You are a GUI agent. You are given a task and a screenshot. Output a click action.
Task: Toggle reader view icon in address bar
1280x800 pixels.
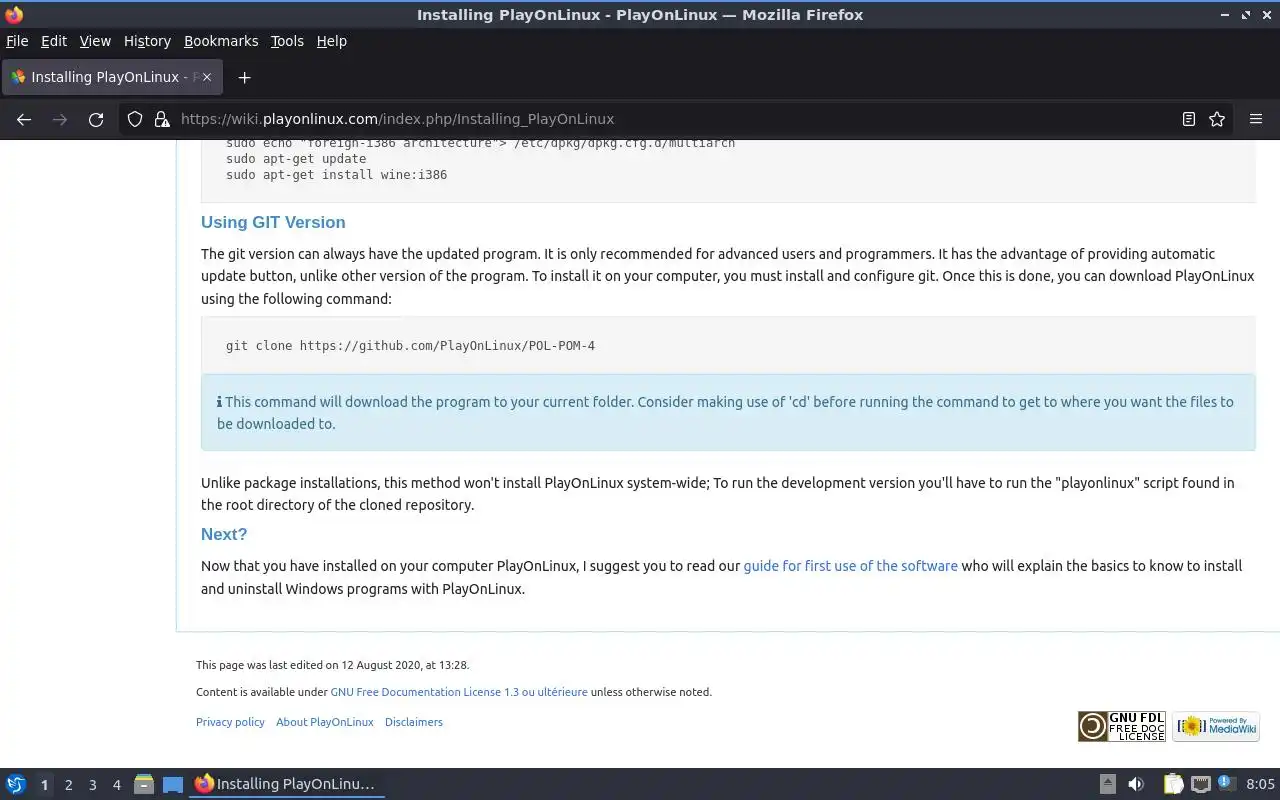point(1188,119)
